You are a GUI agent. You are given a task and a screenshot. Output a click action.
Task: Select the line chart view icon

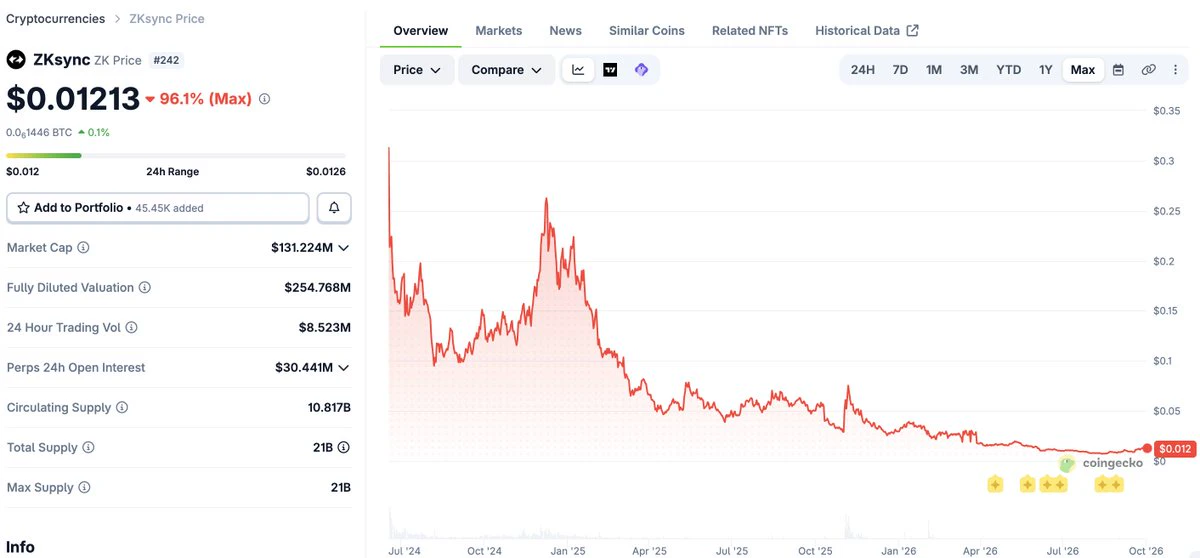pos(578,70)
